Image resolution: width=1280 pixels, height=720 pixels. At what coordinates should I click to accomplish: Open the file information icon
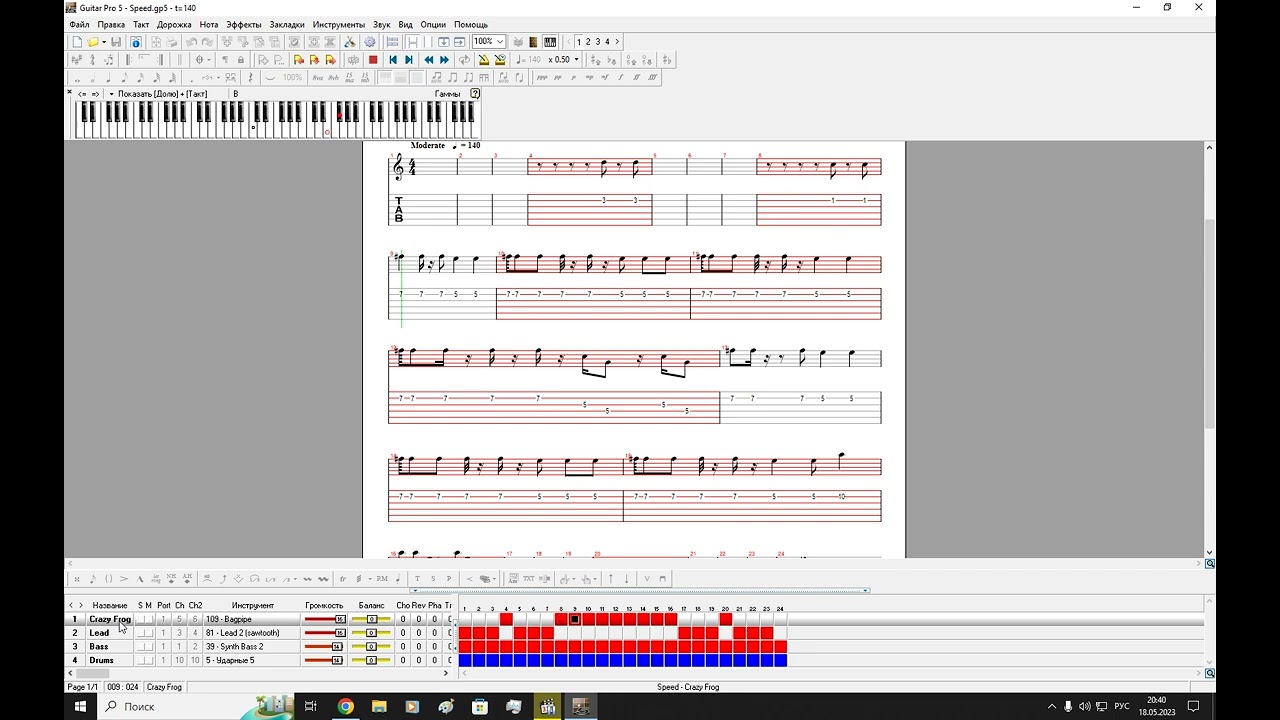pyautogui.click(x=136, y=42)
